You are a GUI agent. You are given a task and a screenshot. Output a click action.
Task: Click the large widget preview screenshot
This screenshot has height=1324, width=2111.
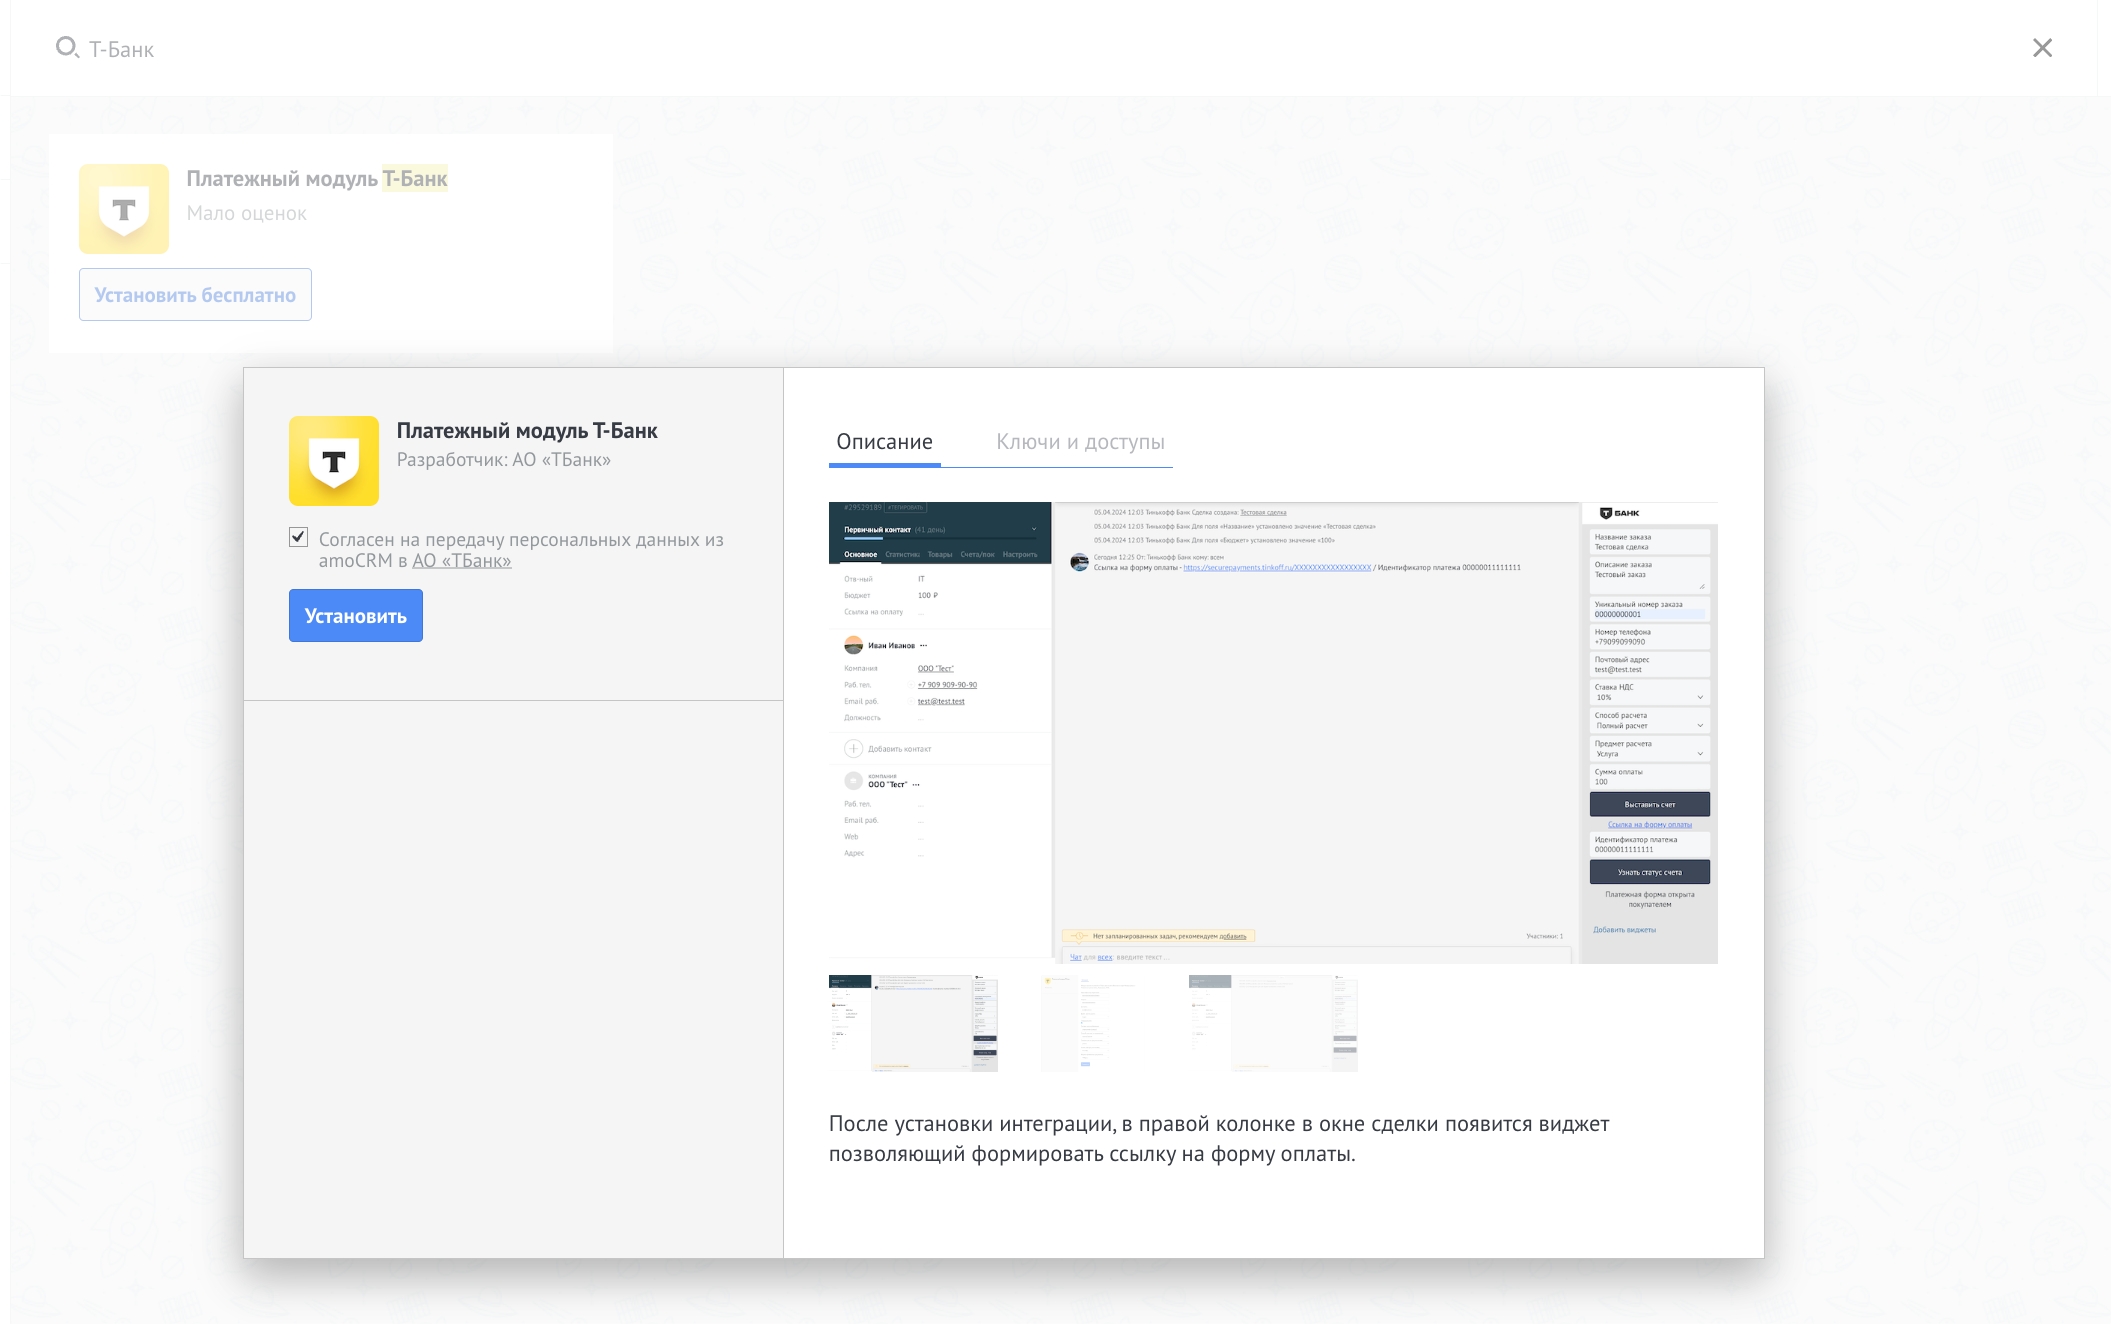(1273, 733)
